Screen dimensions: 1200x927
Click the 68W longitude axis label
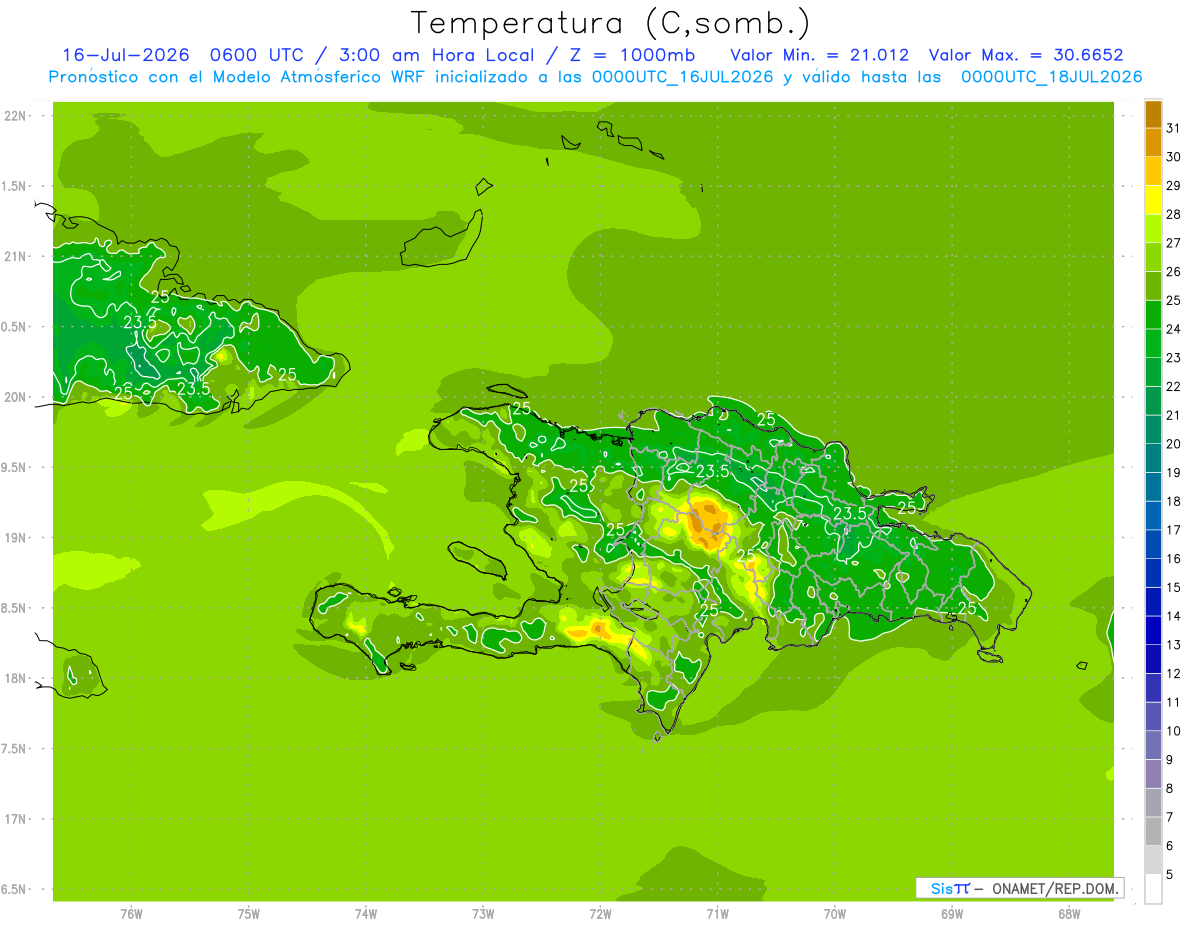(x=1069, y=913)
